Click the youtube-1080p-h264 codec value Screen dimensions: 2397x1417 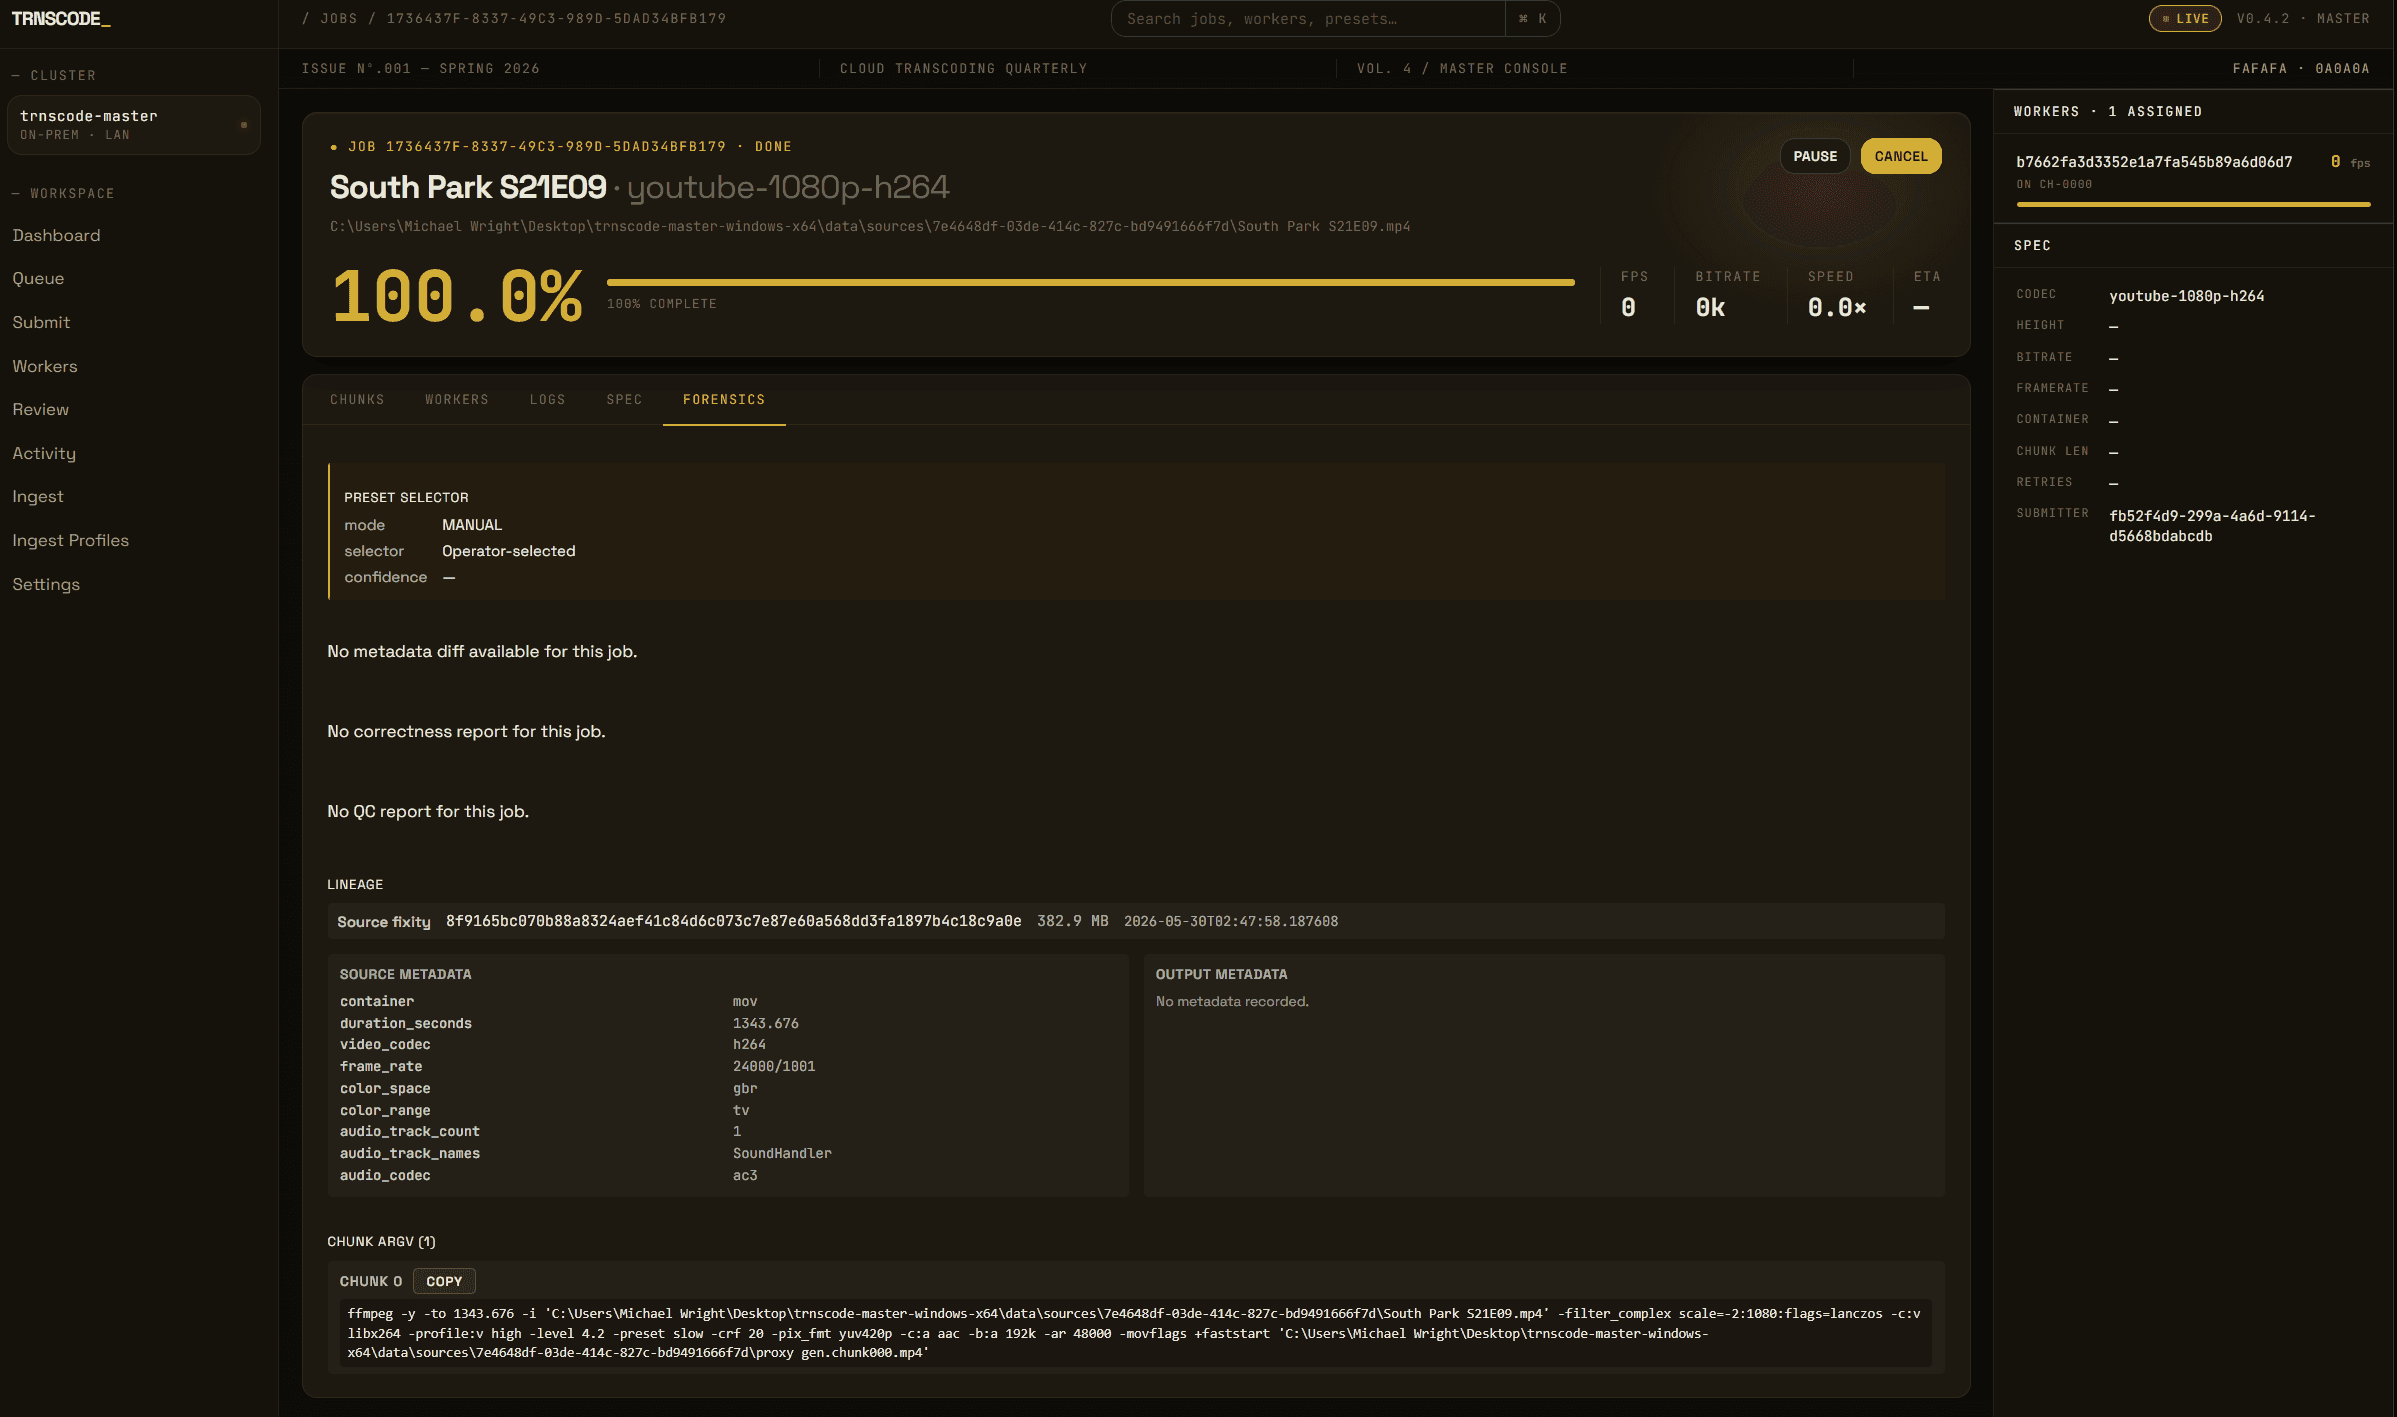[x=2187, y=296]
